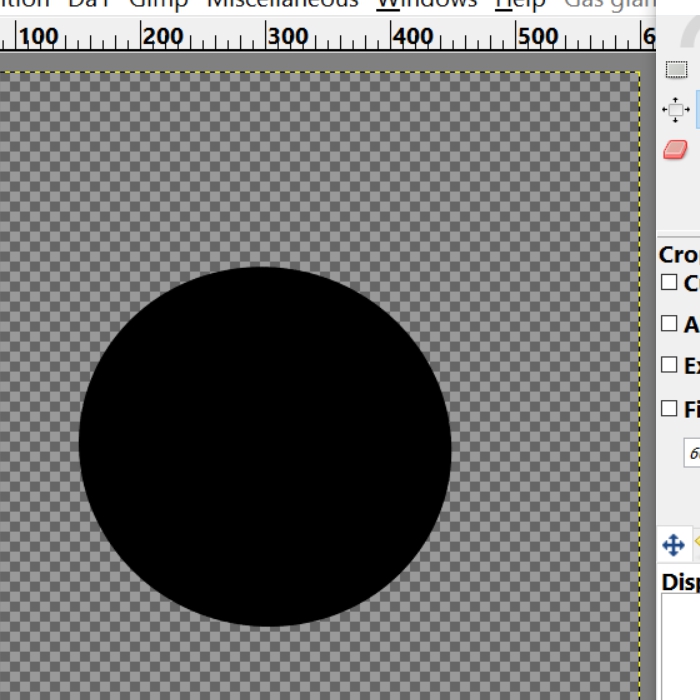Click the 'Cro' tool options heading
The height and width of the screenshot is (700, 700).
click(679, 255)
